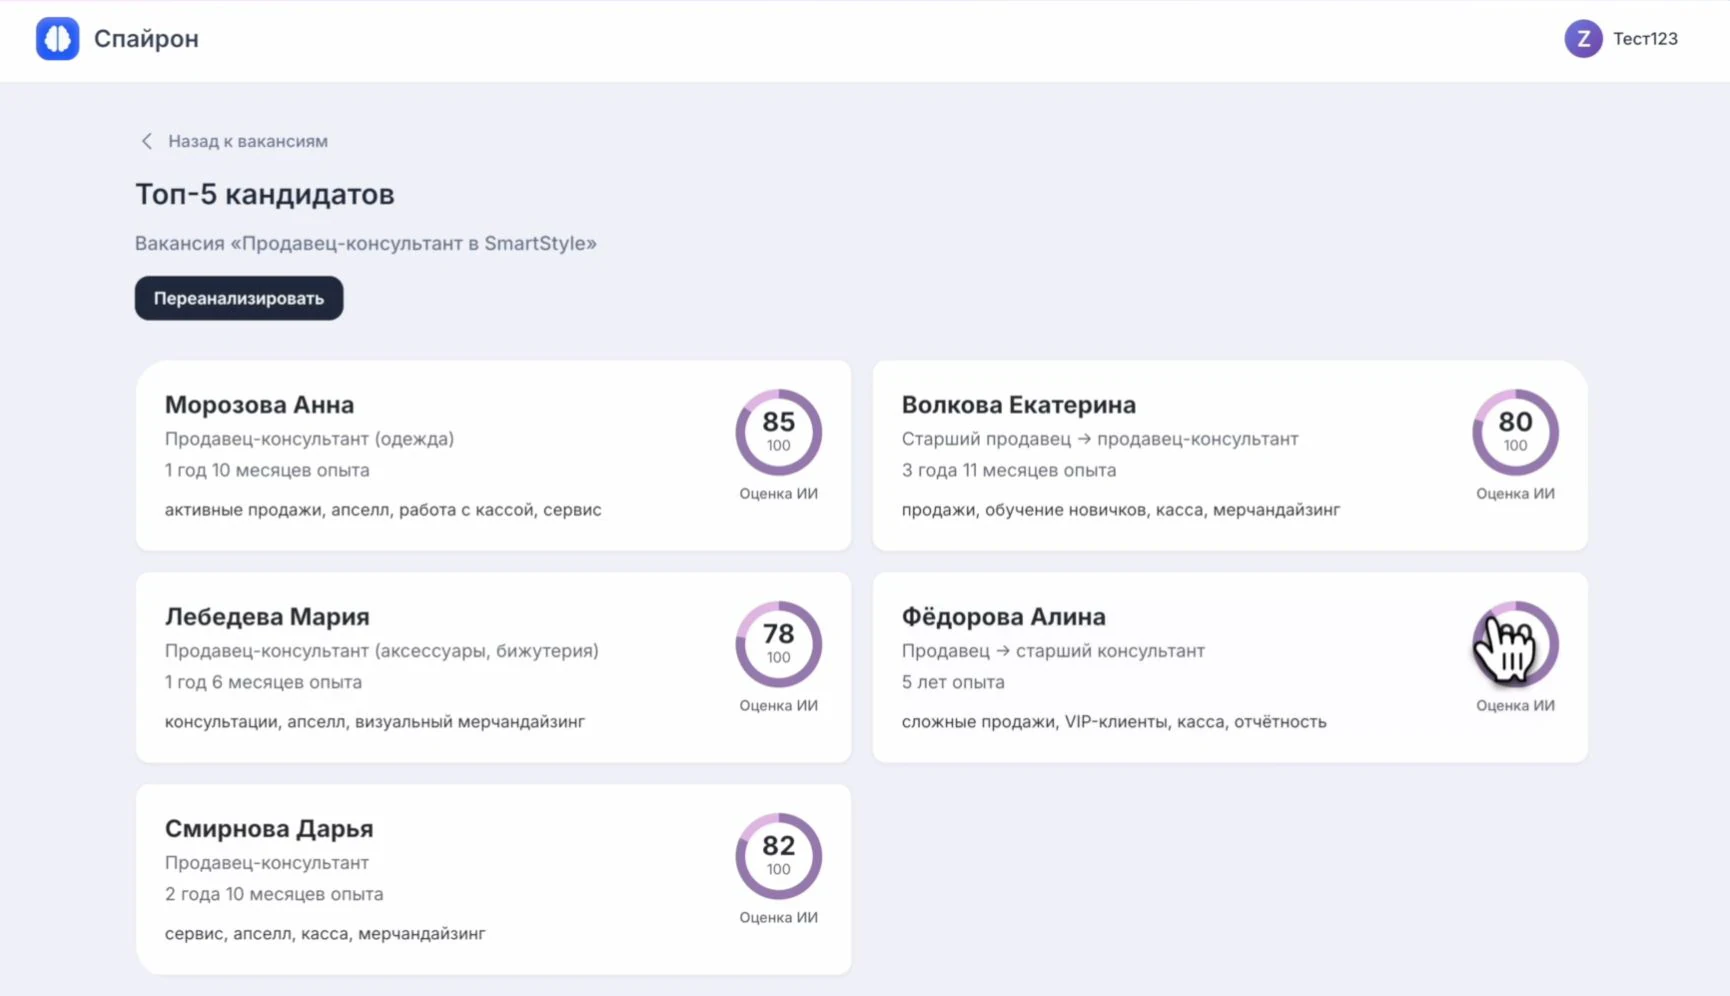Click the Спайрон brand name text
The image size is (1730, 996).
(x=146, y=39)
